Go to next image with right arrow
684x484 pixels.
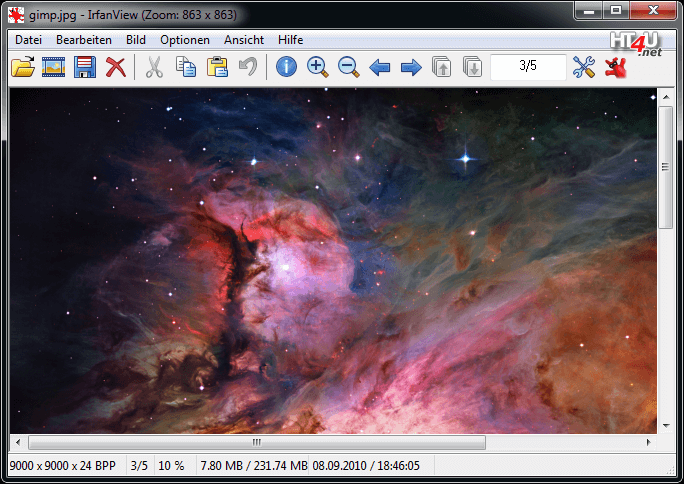[411, 68]
